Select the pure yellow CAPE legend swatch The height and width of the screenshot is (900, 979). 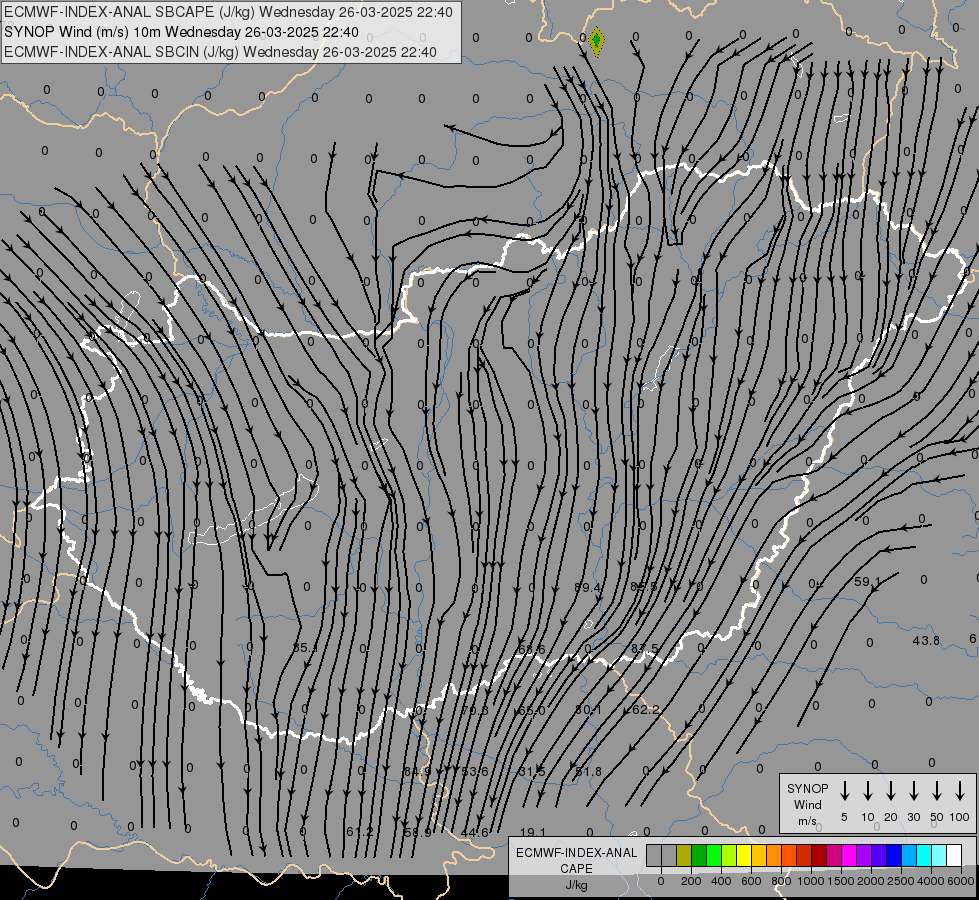tap(744, 855)
